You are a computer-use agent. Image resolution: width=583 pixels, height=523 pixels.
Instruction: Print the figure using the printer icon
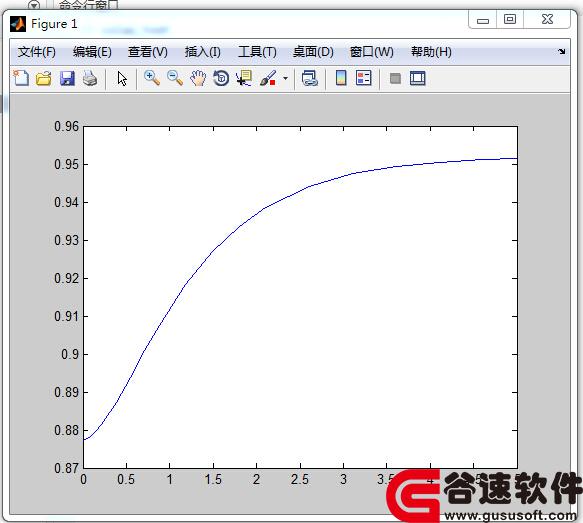(90, 78)
